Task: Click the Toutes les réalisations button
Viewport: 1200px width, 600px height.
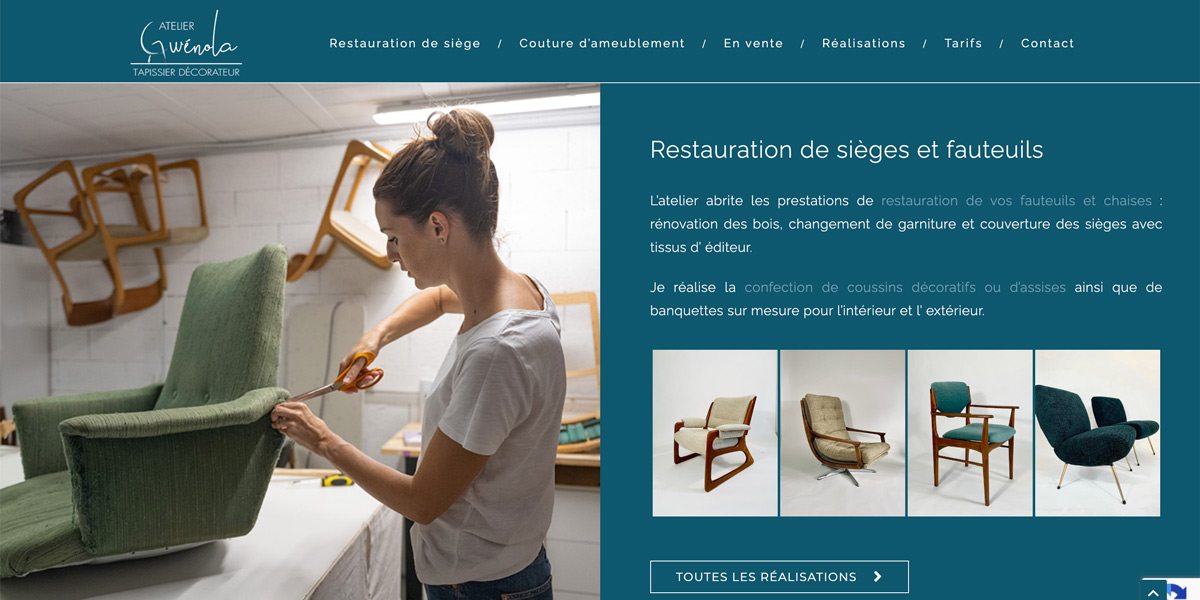Action: click(779, 577)
